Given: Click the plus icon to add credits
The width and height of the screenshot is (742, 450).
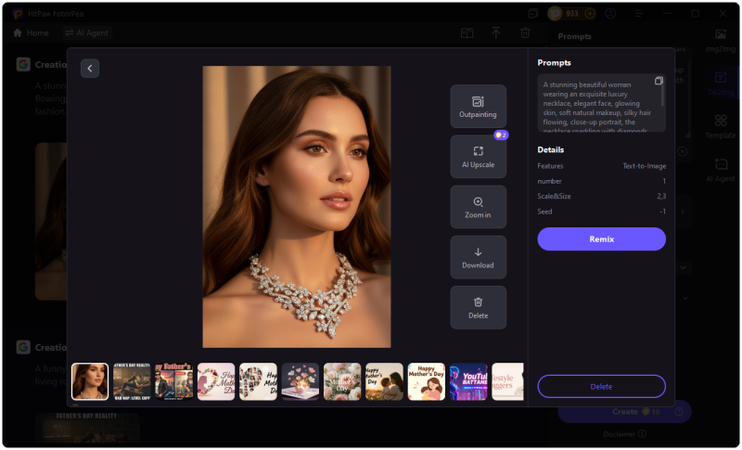Looking at the screenshot, I should coord(590,13).
